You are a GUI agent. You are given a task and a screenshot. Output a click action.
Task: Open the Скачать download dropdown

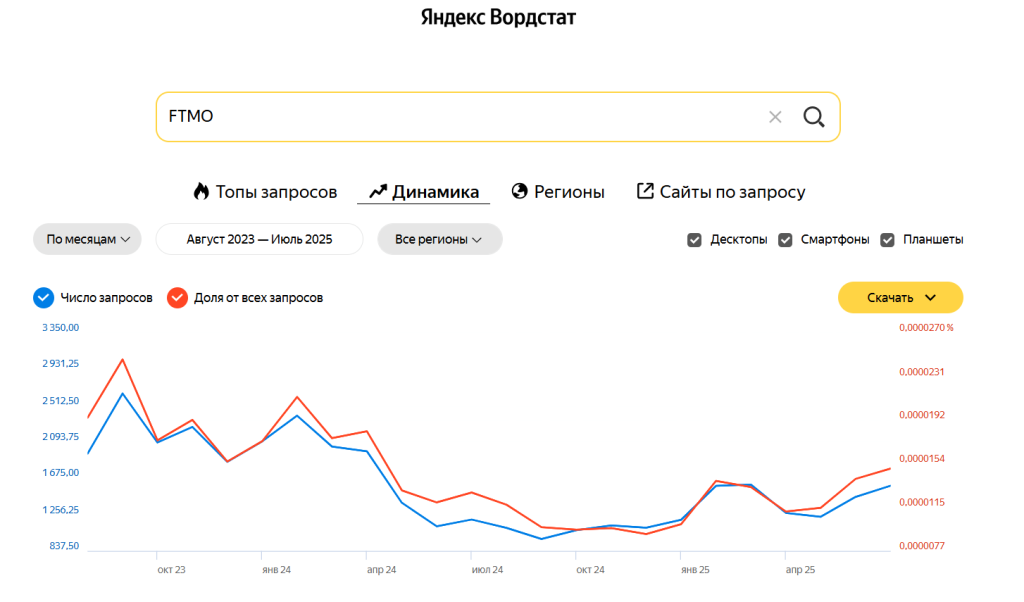[x=900, y=297]
